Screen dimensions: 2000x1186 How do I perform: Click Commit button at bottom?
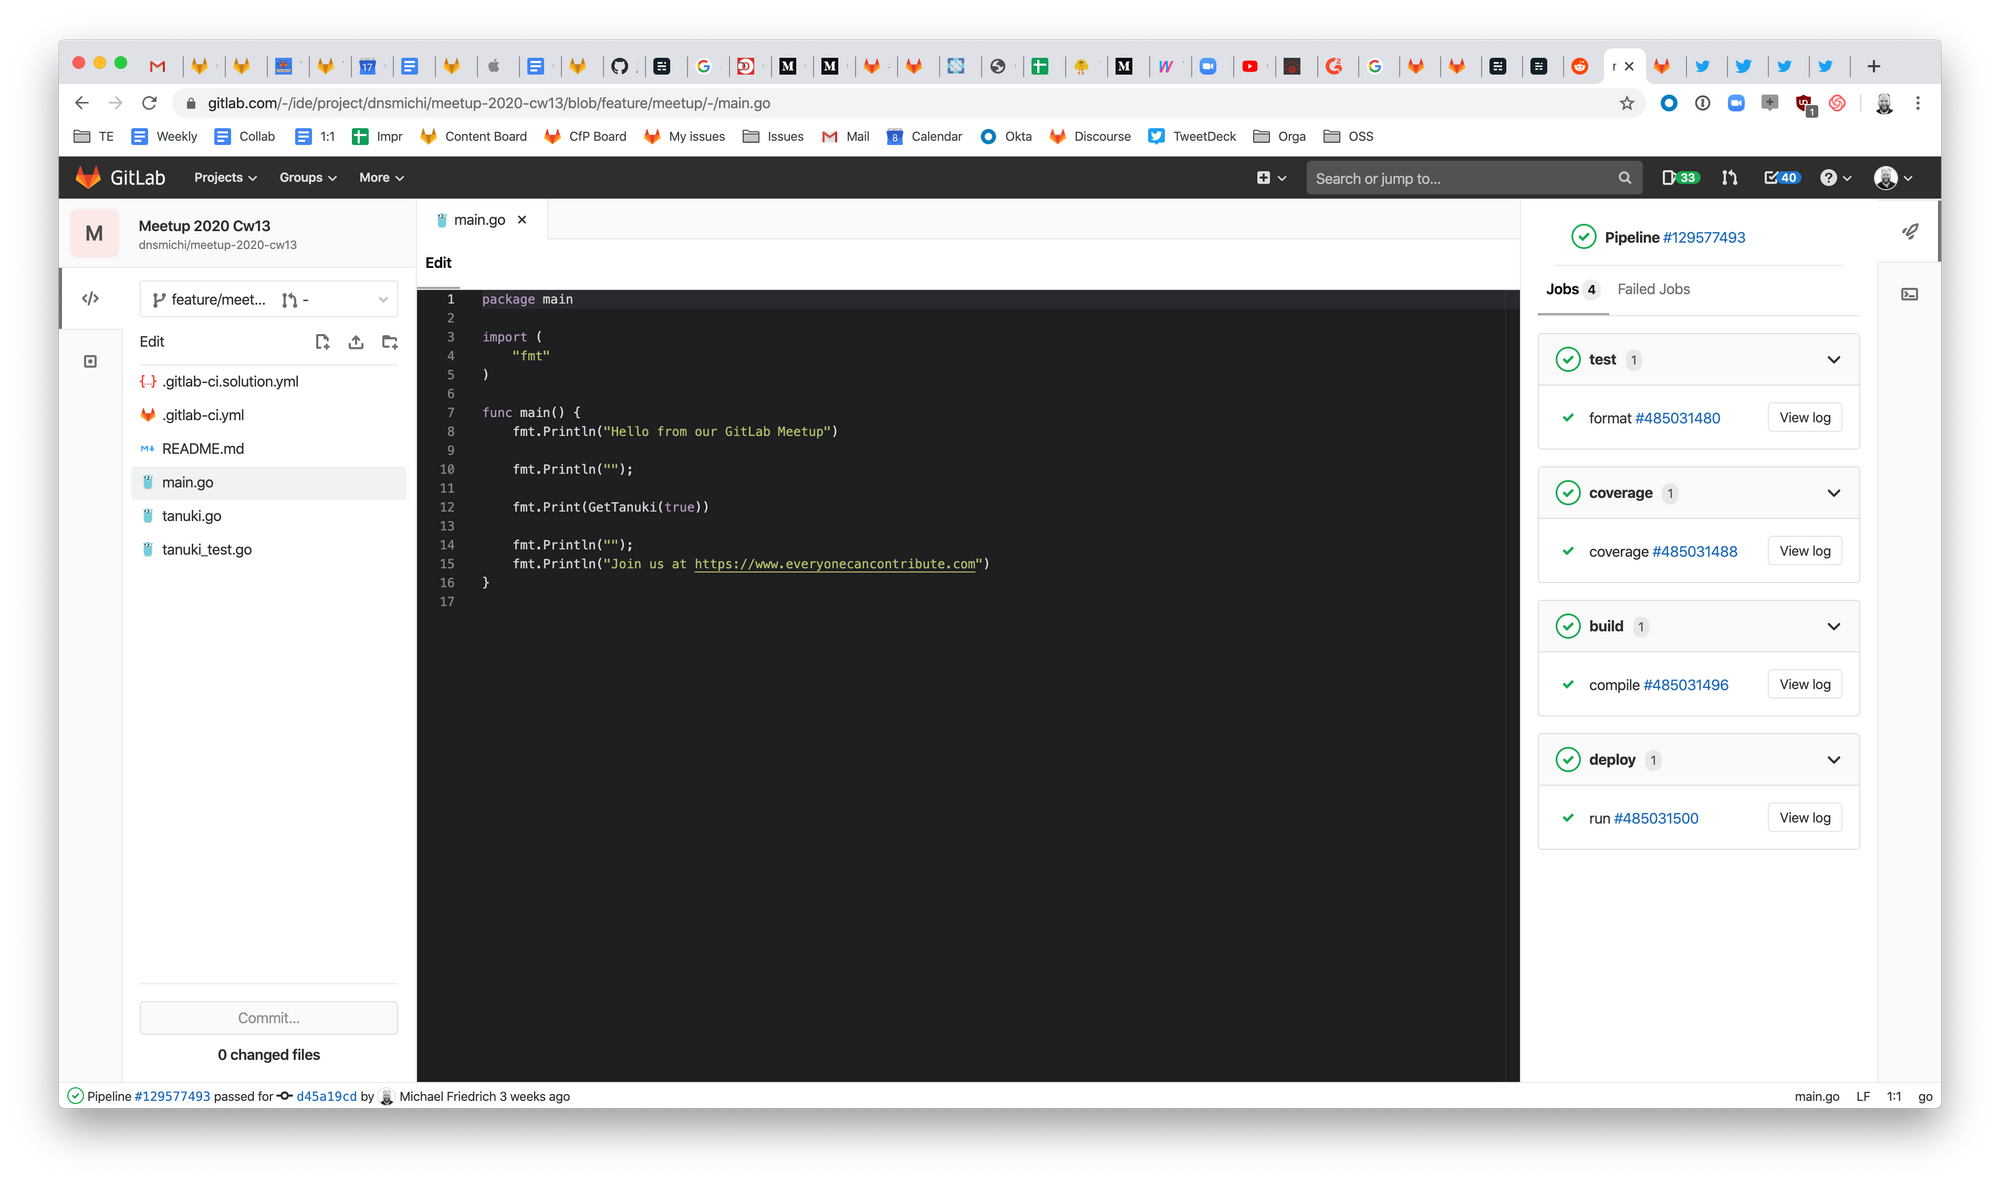[x=268, y=1017]
